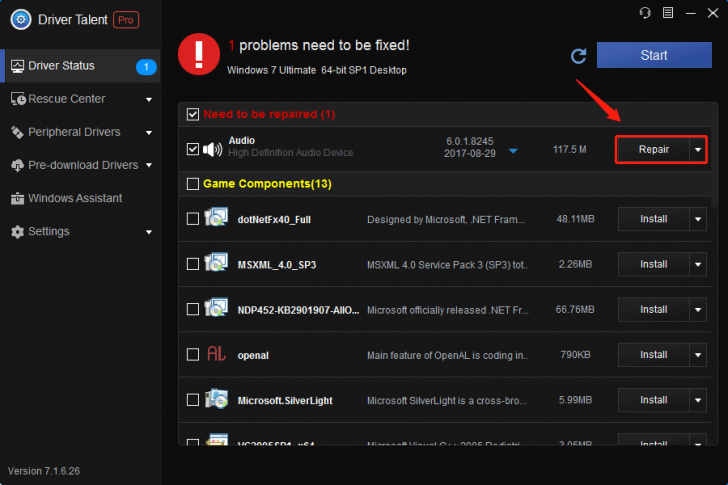This screenshot has height=485, width=728.
Task: Open dropdown arrow beside dotNetFx40_Full Install
Action: pyautogui.click(x=698, y=219)
